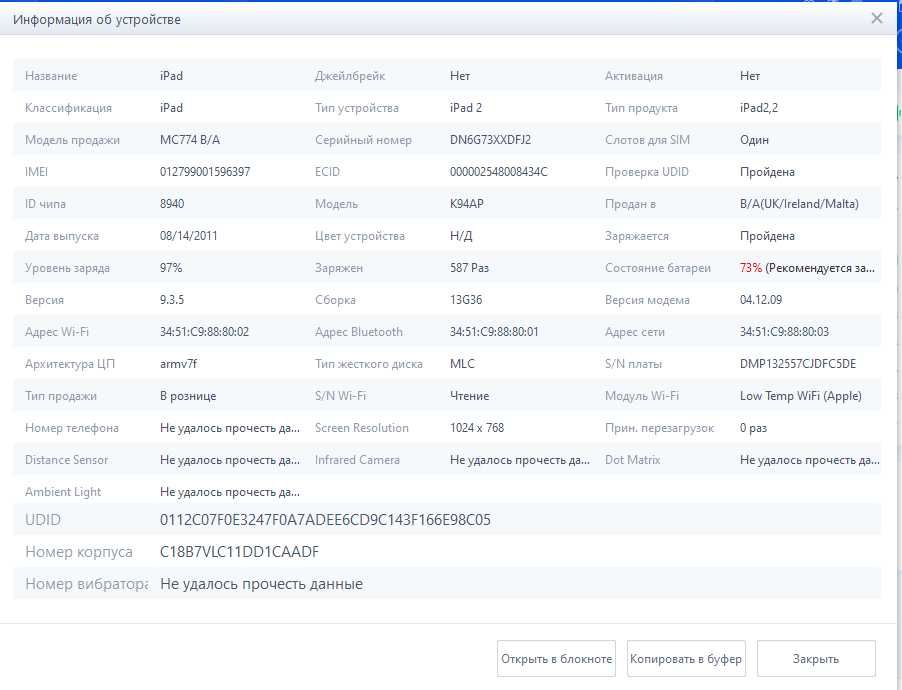Close the device information dialog with X
The width and height of the screenshot is (902, 690).
[876, 18]
